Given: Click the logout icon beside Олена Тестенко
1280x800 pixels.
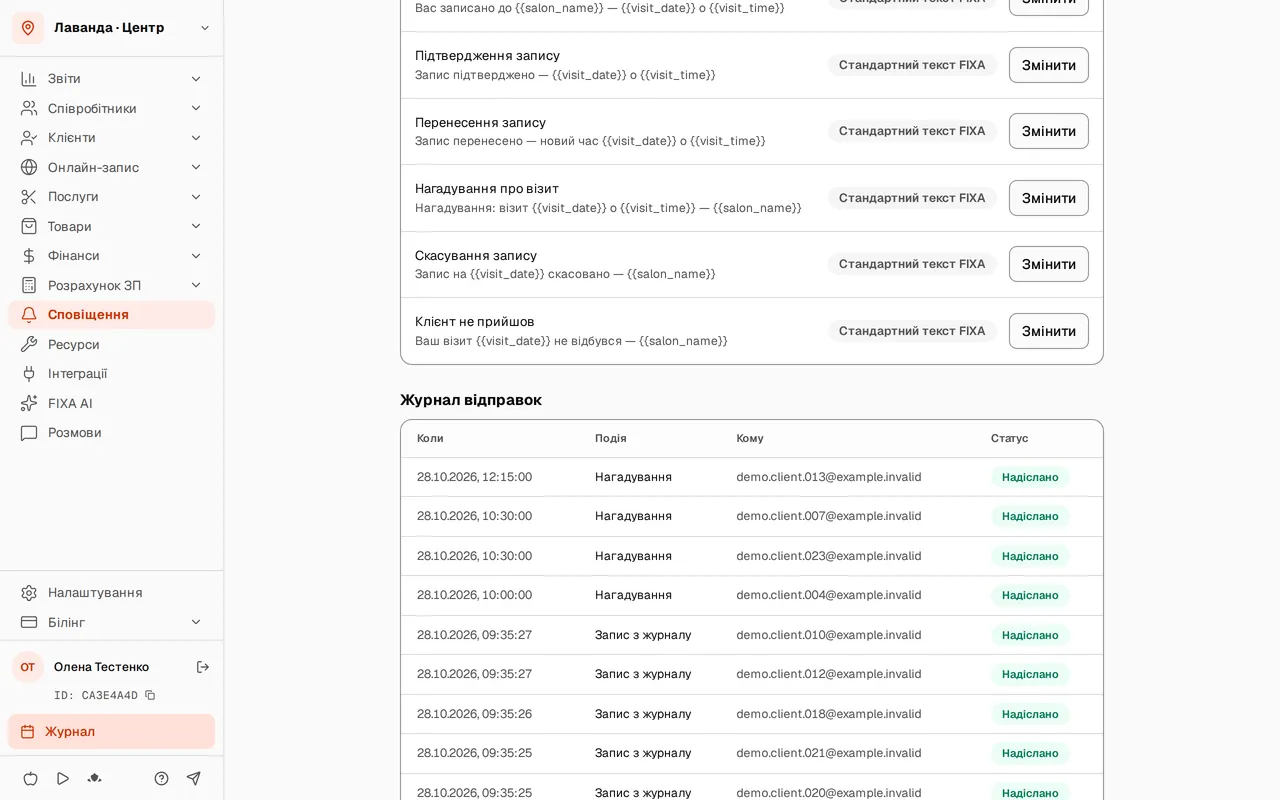Looking at the screenshot, I should tap(203, 667).
